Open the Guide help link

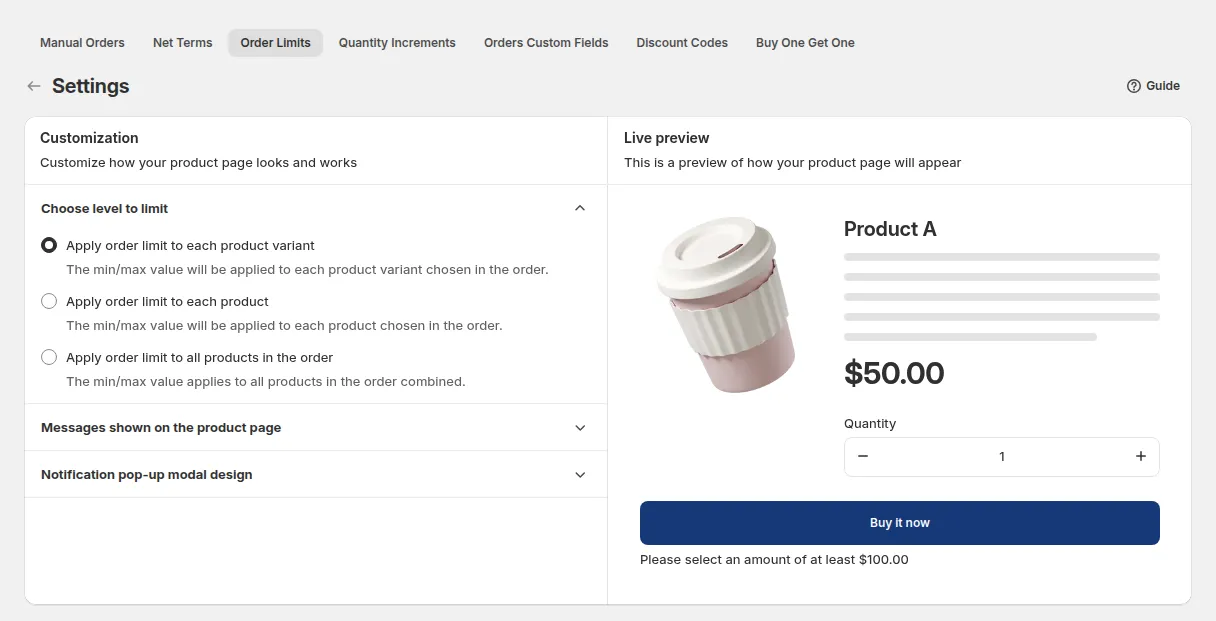[x=1153, y=86]
